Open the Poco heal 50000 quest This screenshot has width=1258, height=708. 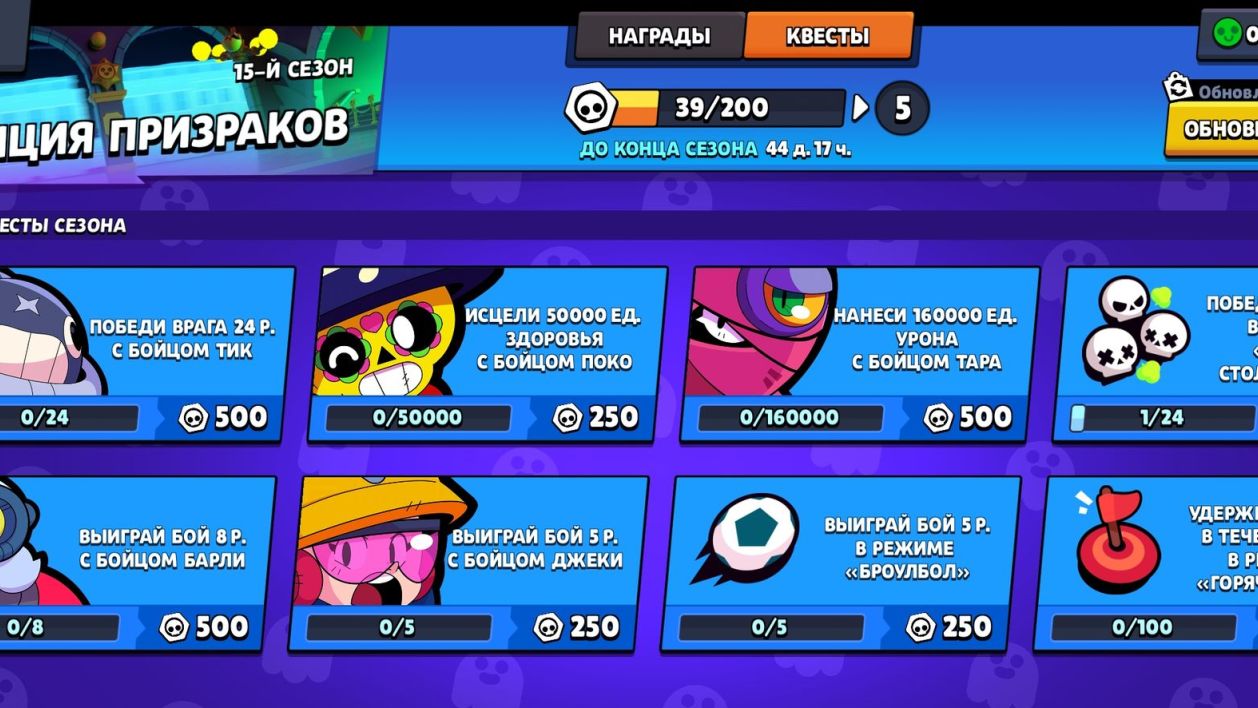(487, 354)
